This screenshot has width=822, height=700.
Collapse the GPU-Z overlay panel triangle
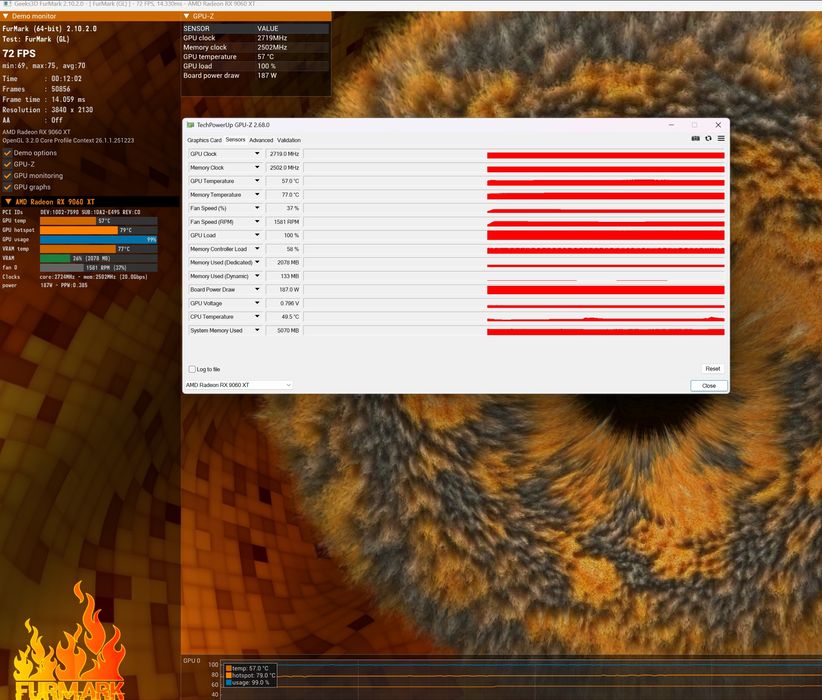[186, 16]
